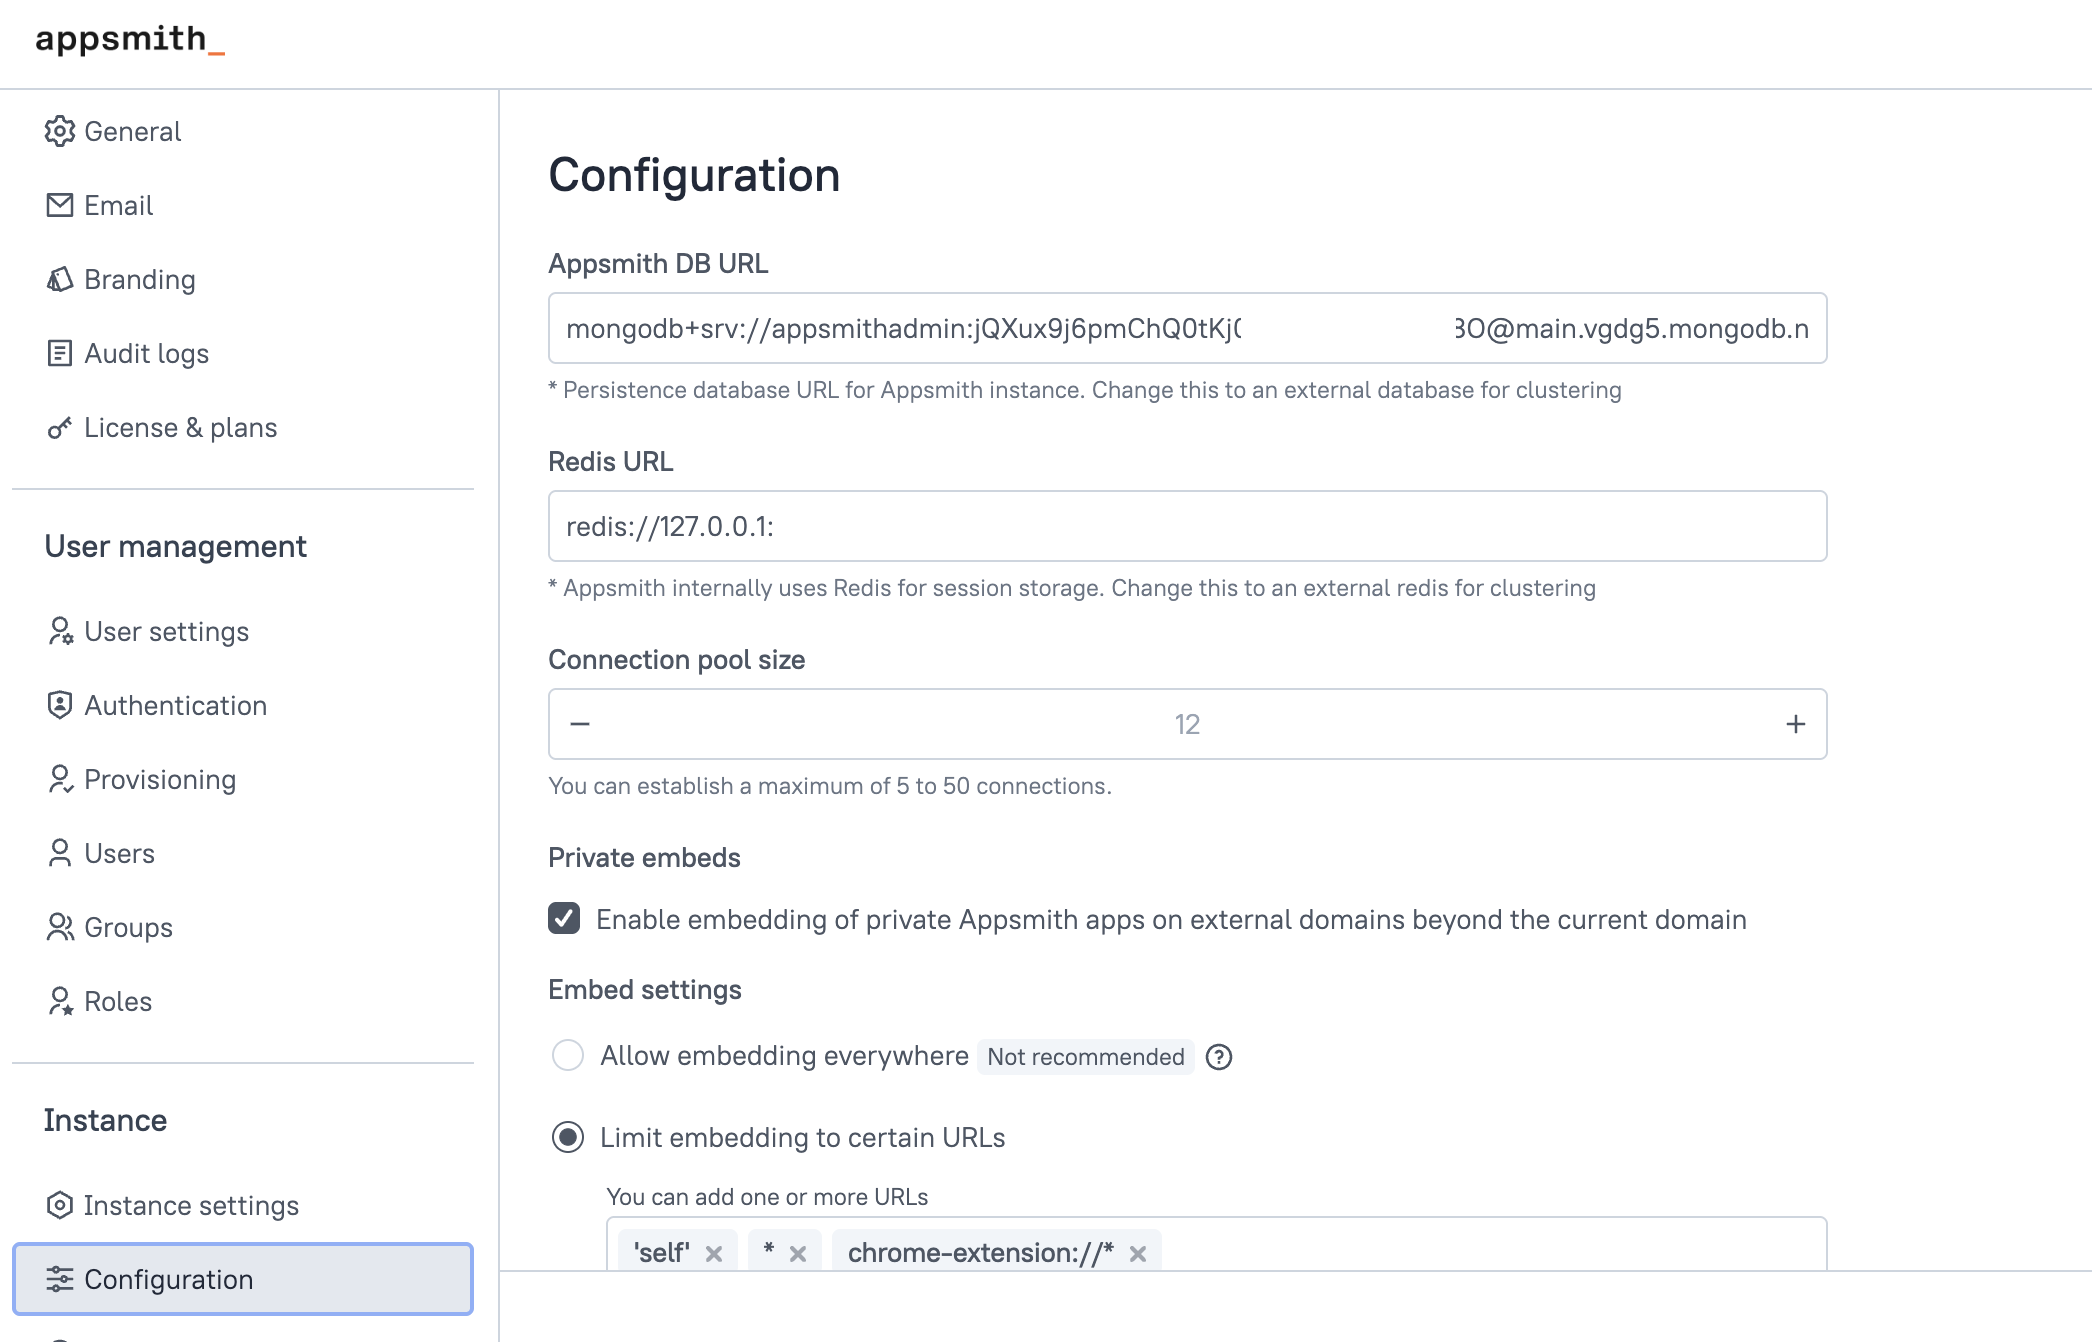Open Email settings envelope icon

[x=60, y=205]
